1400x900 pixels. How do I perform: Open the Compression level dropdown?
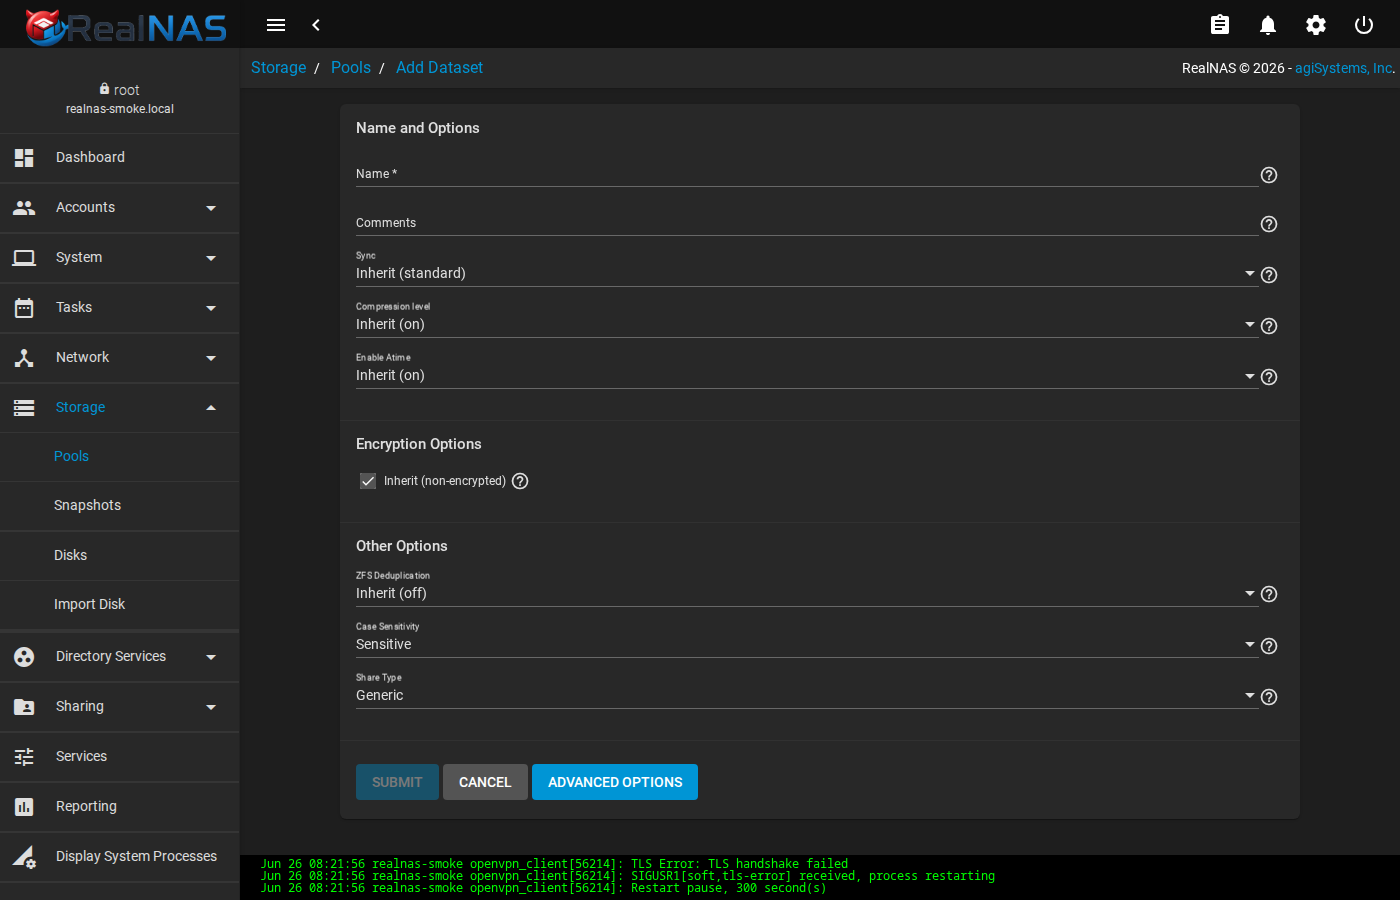[x=806, y=324]
